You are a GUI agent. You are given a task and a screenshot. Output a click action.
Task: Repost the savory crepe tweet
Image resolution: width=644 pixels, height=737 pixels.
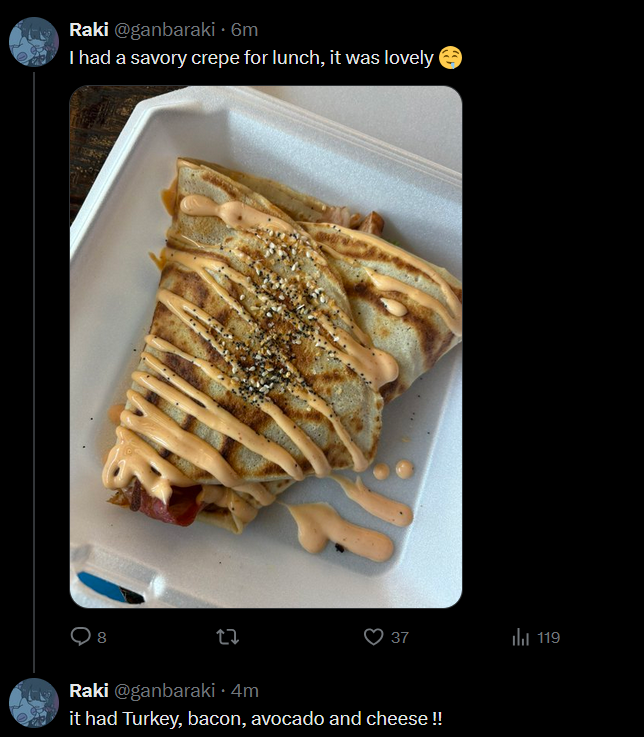click(x=228, y=637)
